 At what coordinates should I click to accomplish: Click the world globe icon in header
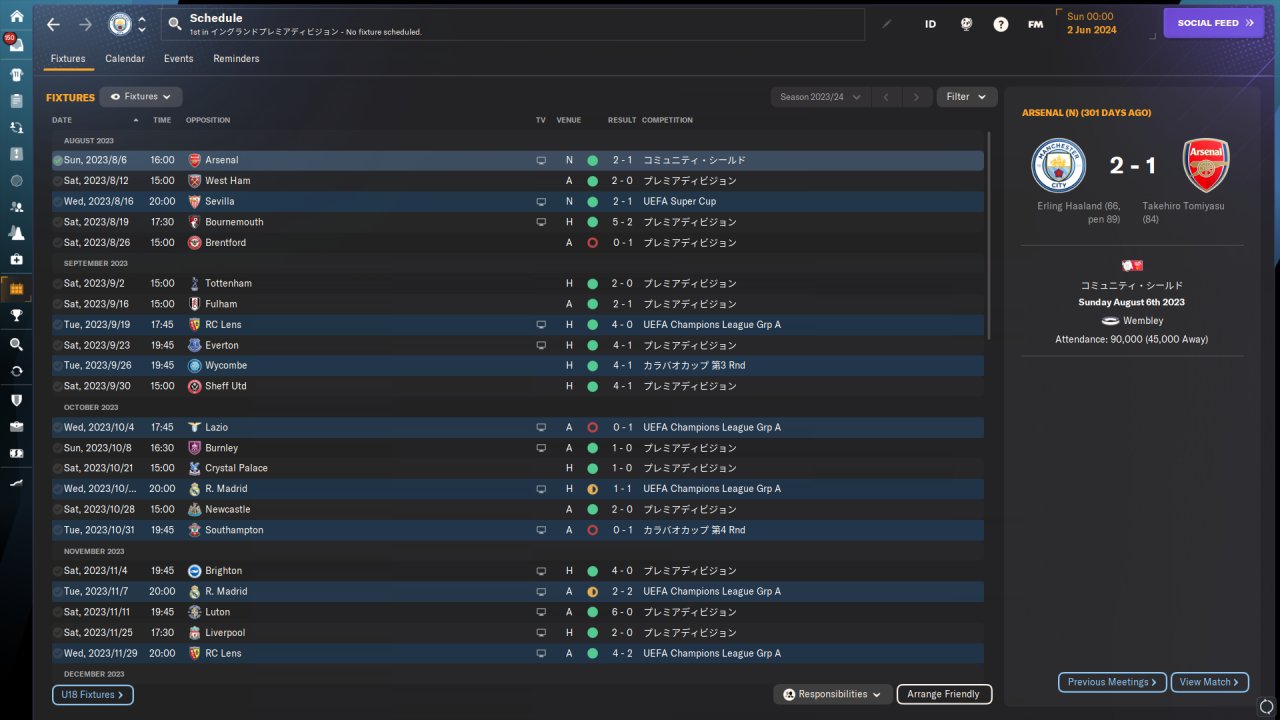point(966,24)
